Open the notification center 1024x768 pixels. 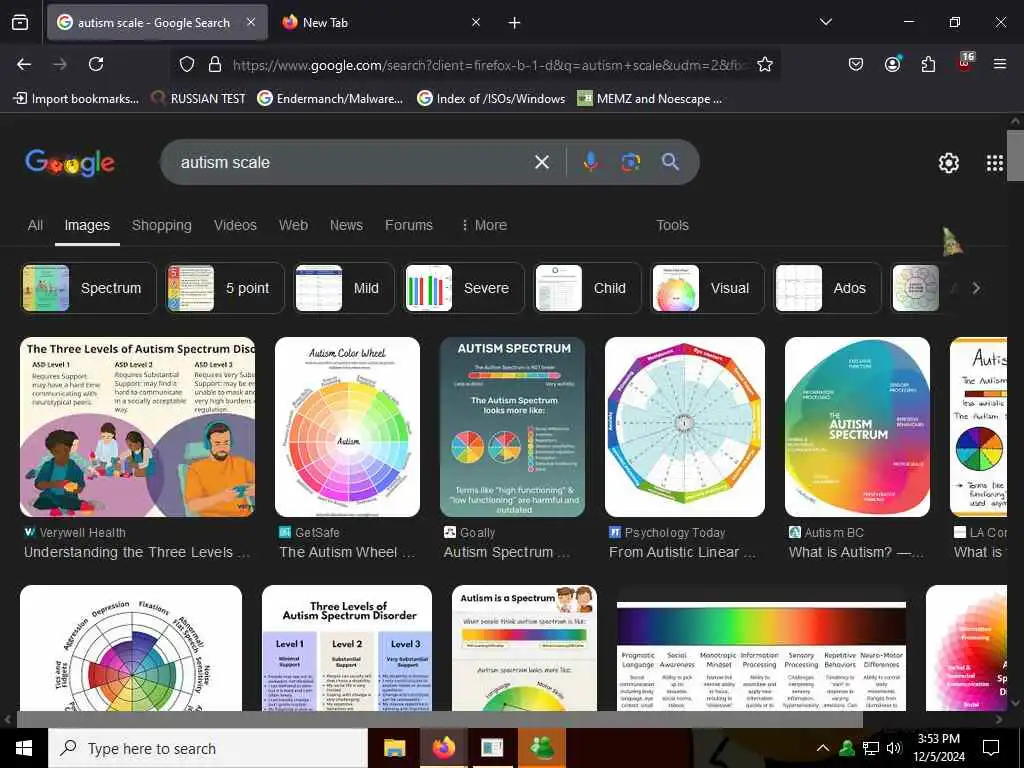(x=991, y=748)
